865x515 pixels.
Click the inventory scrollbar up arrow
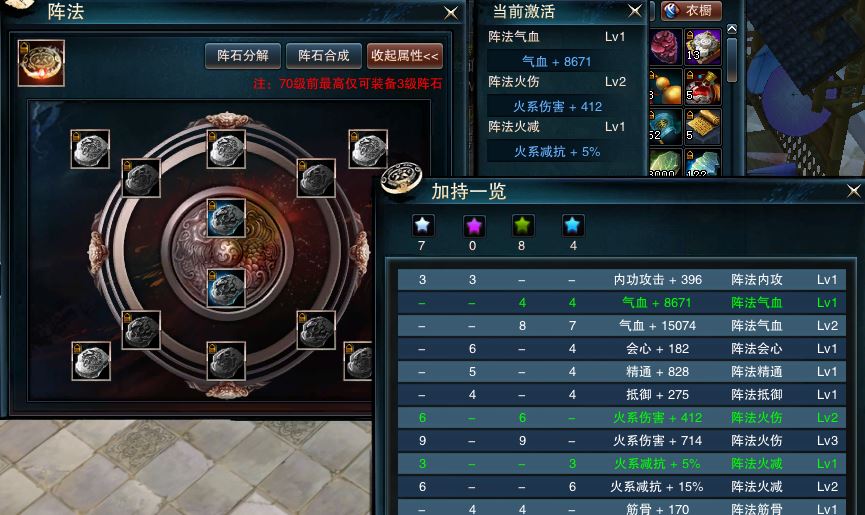[731, 29]
